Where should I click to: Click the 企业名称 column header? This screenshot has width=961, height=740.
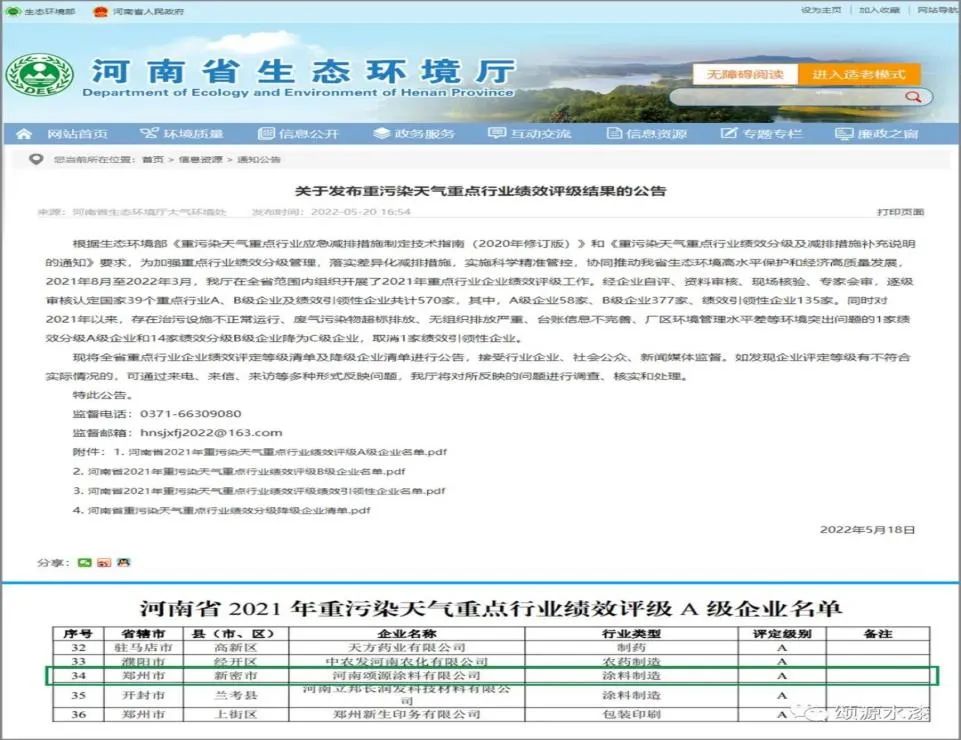coord(406,633)
